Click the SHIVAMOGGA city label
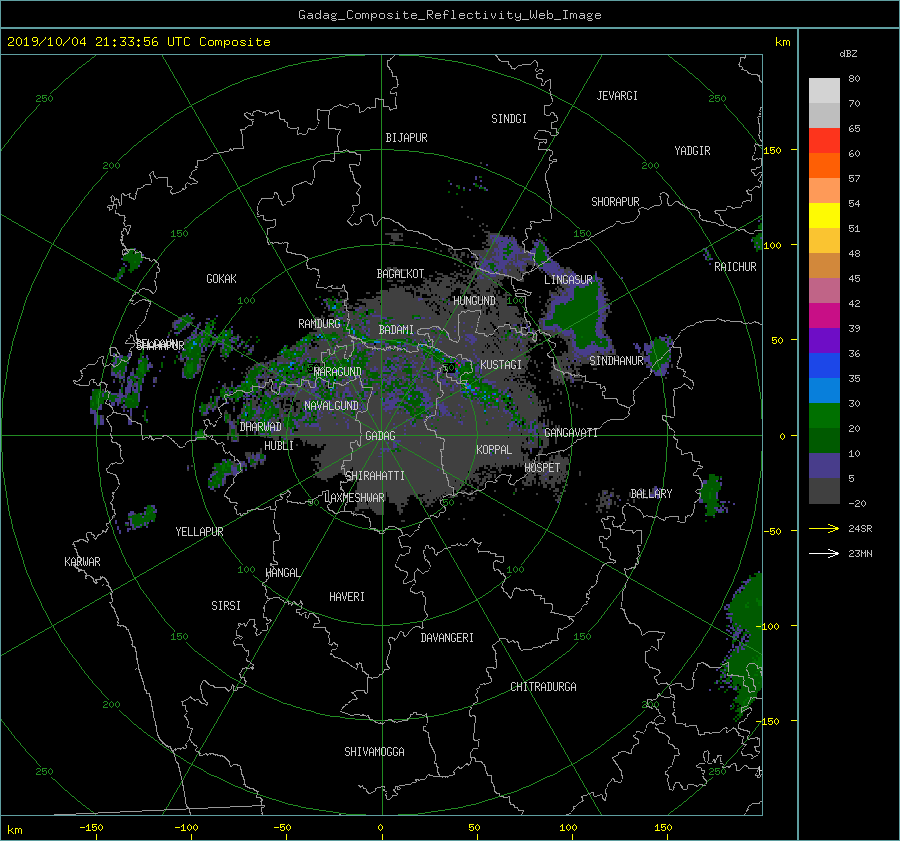This screenshot has height=841, width=900. pyautogui.click(x=374, y=752)
